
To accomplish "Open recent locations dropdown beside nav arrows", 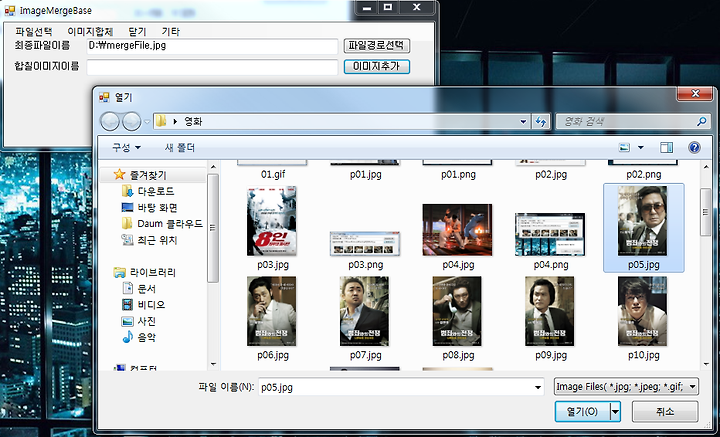I will (147, 122).
